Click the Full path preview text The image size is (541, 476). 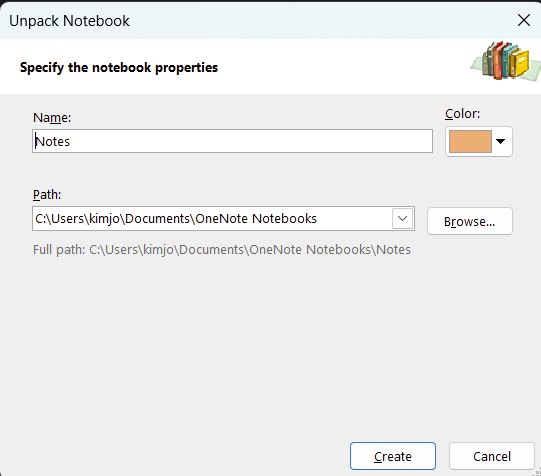click(x=222, y=249)
